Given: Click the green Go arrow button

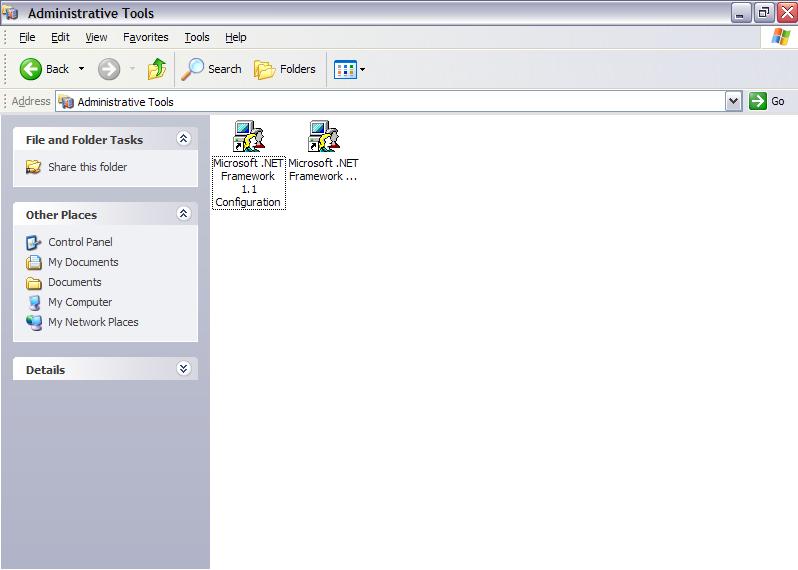Looking at the screenshot, I should [758, 101].
